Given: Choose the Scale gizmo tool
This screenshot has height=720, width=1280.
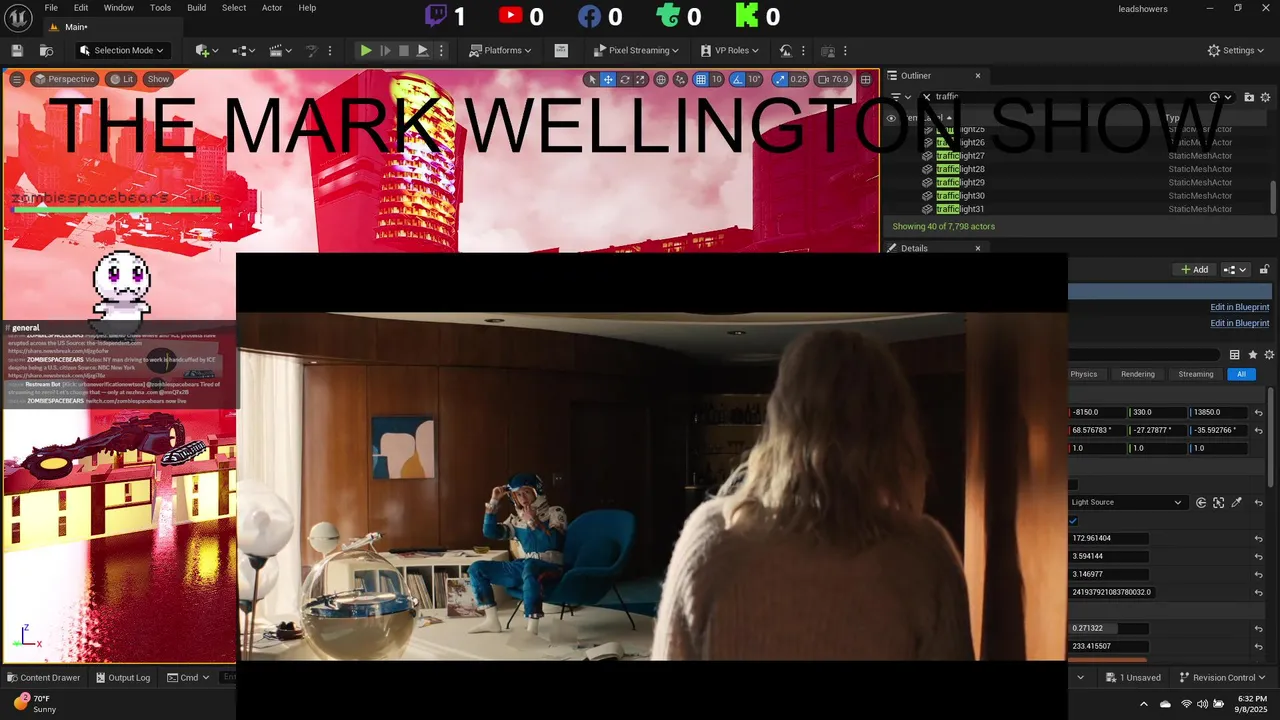Looking at the screenshot, I should [641, 79].
